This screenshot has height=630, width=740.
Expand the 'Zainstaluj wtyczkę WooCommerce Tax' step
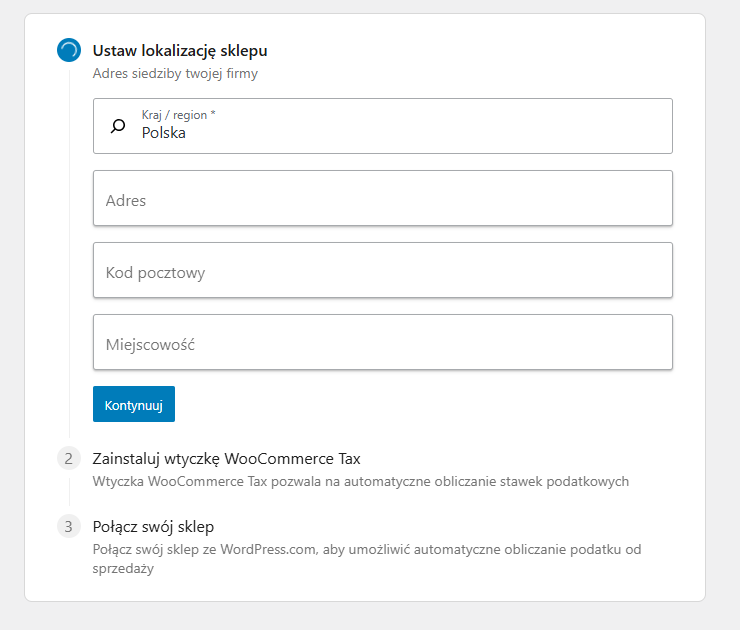pos(226,459)
